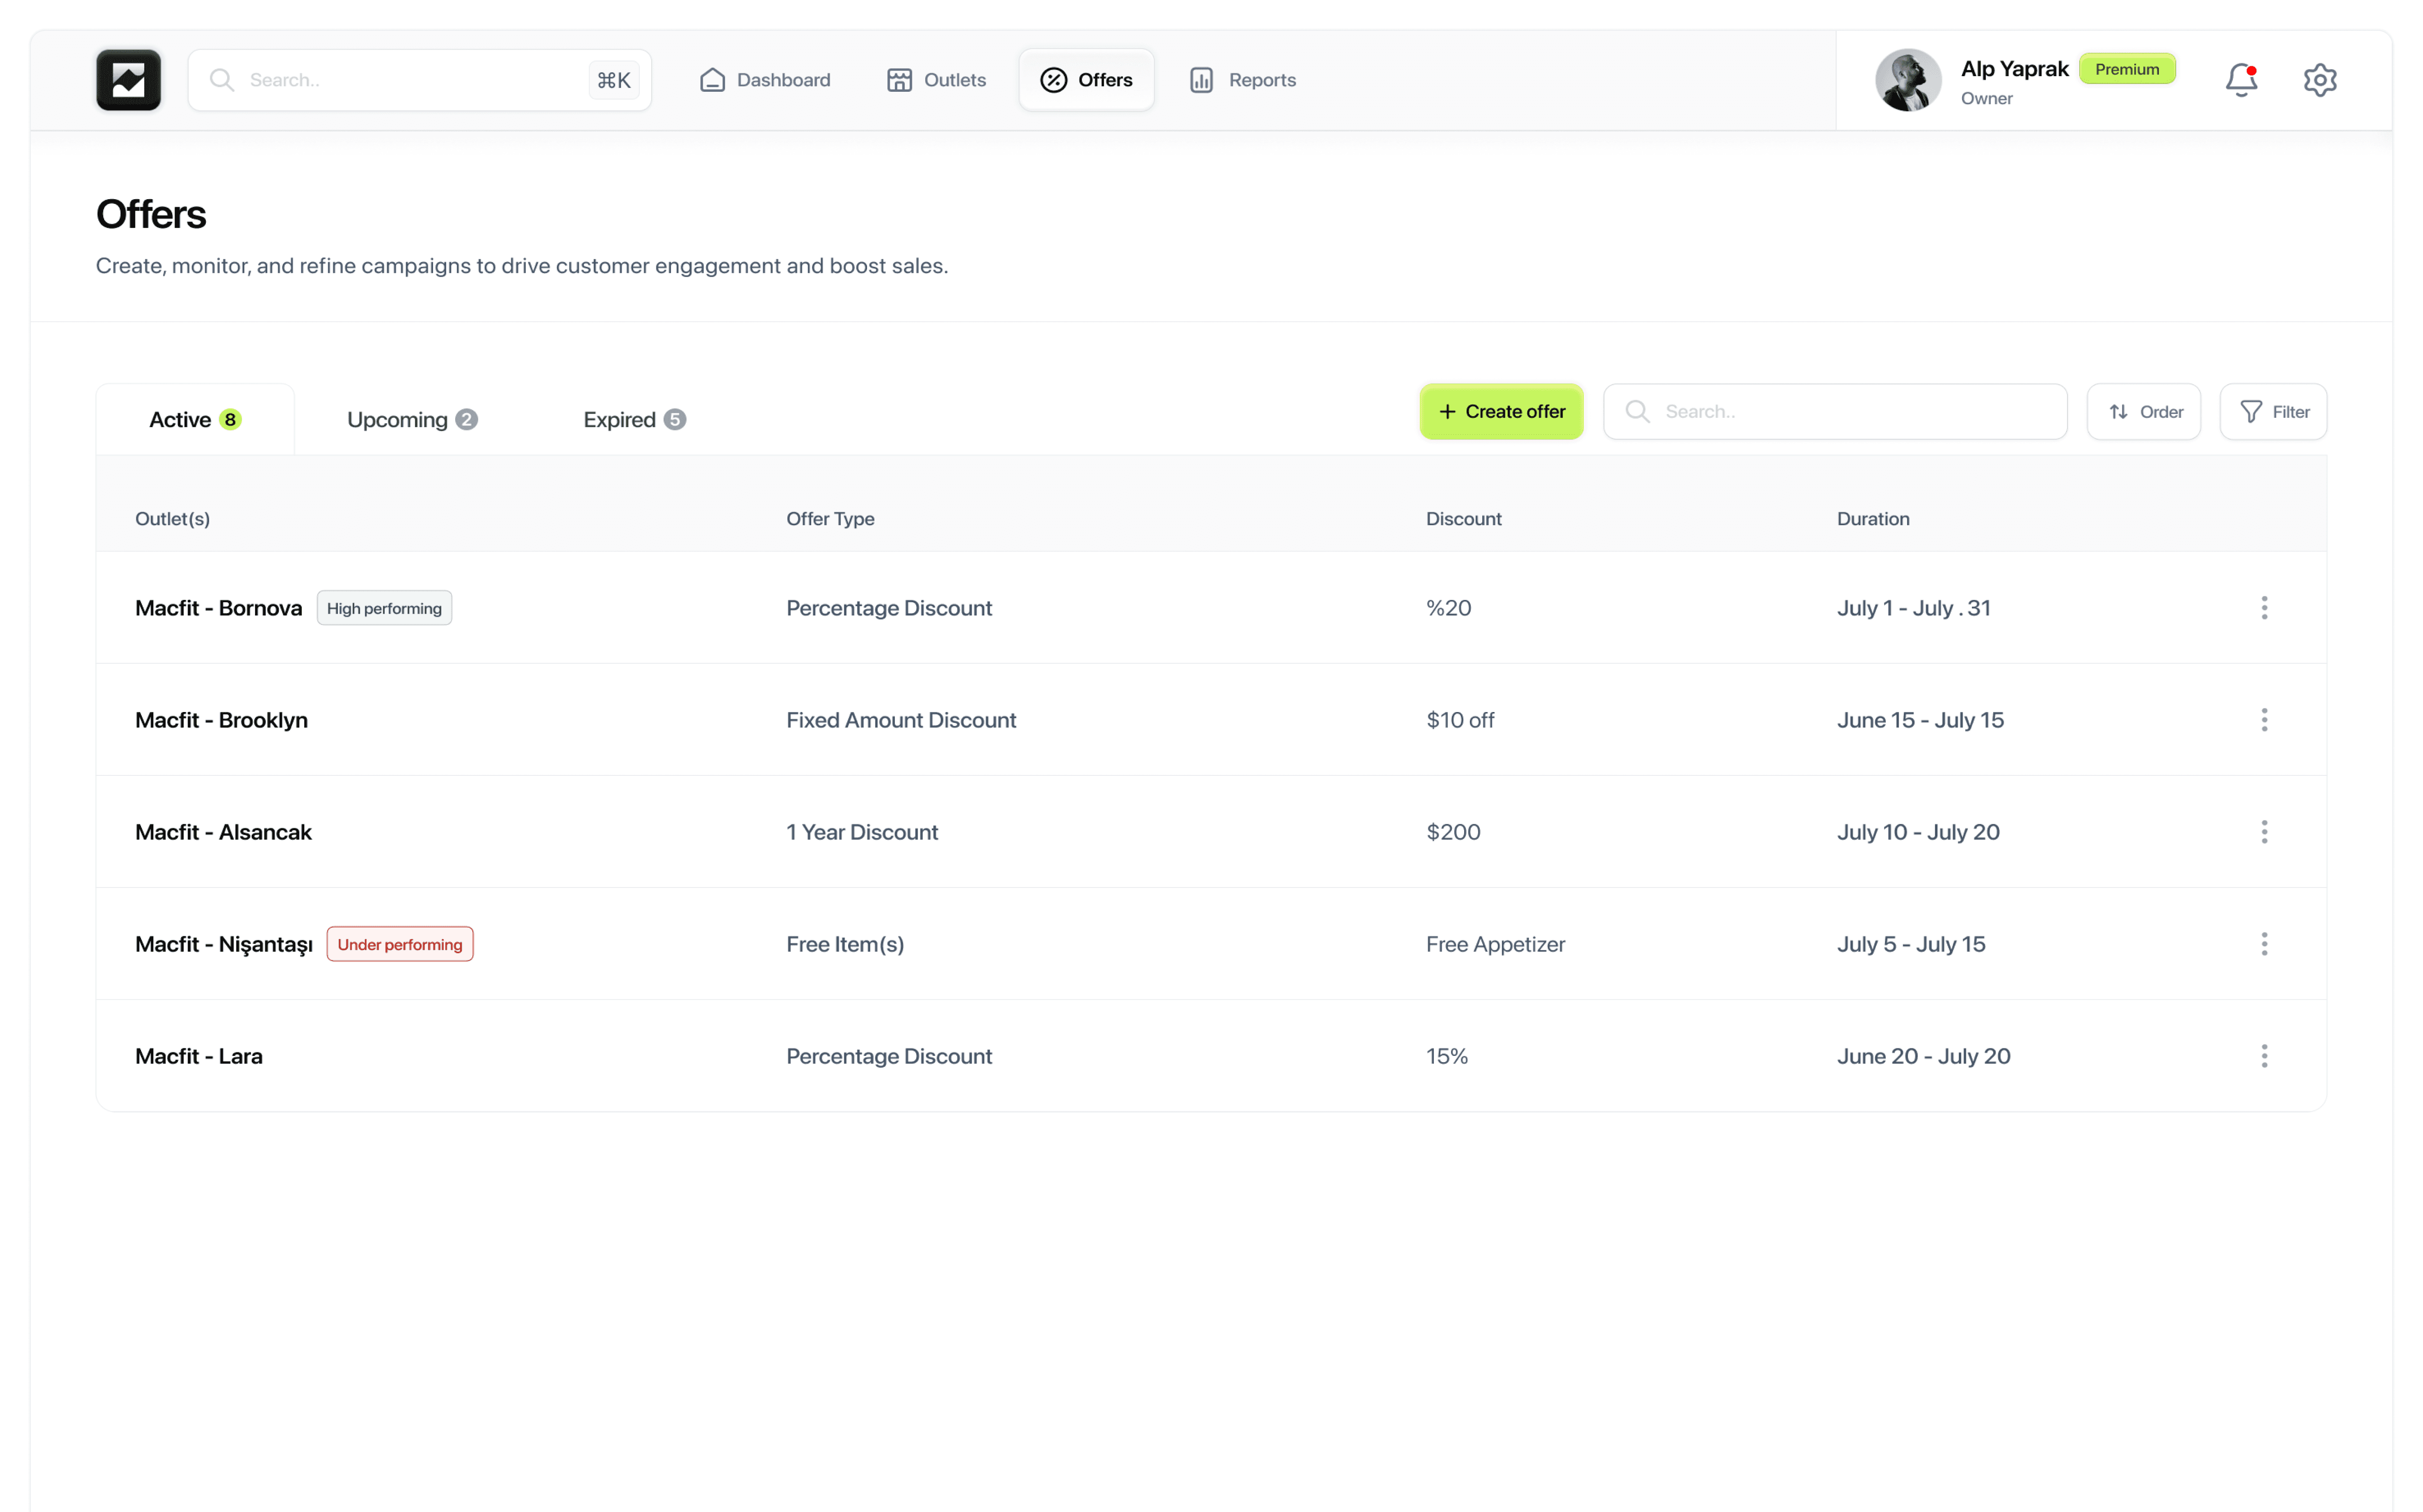Open the settings gear icon

tap(2319, 80)
